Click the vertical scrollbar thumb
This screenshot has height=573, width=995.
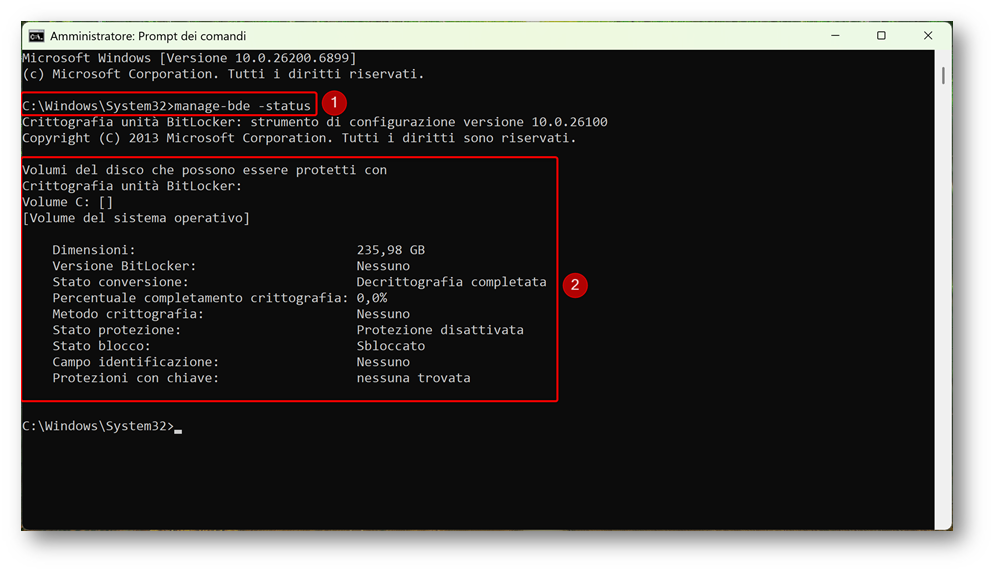tap(943, 76)
